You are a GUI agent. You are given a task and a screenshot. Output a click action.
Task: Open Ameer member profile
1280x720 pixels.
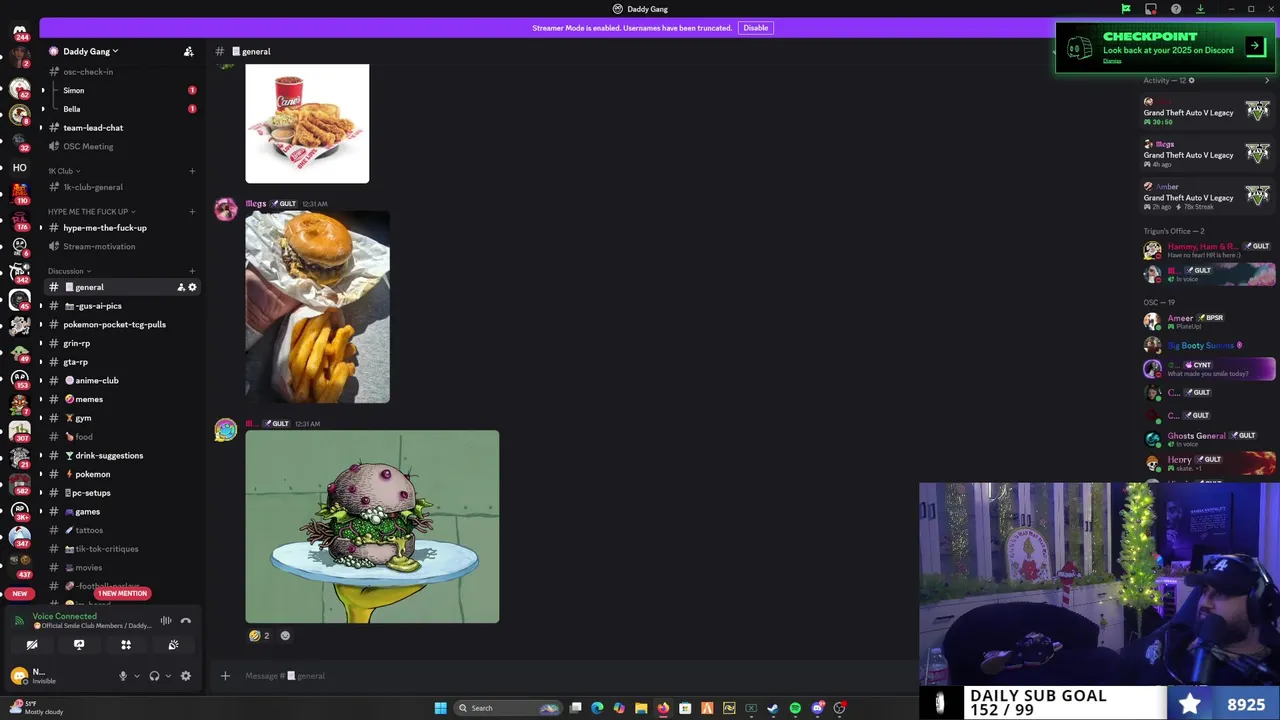(x=1208, y=321)
